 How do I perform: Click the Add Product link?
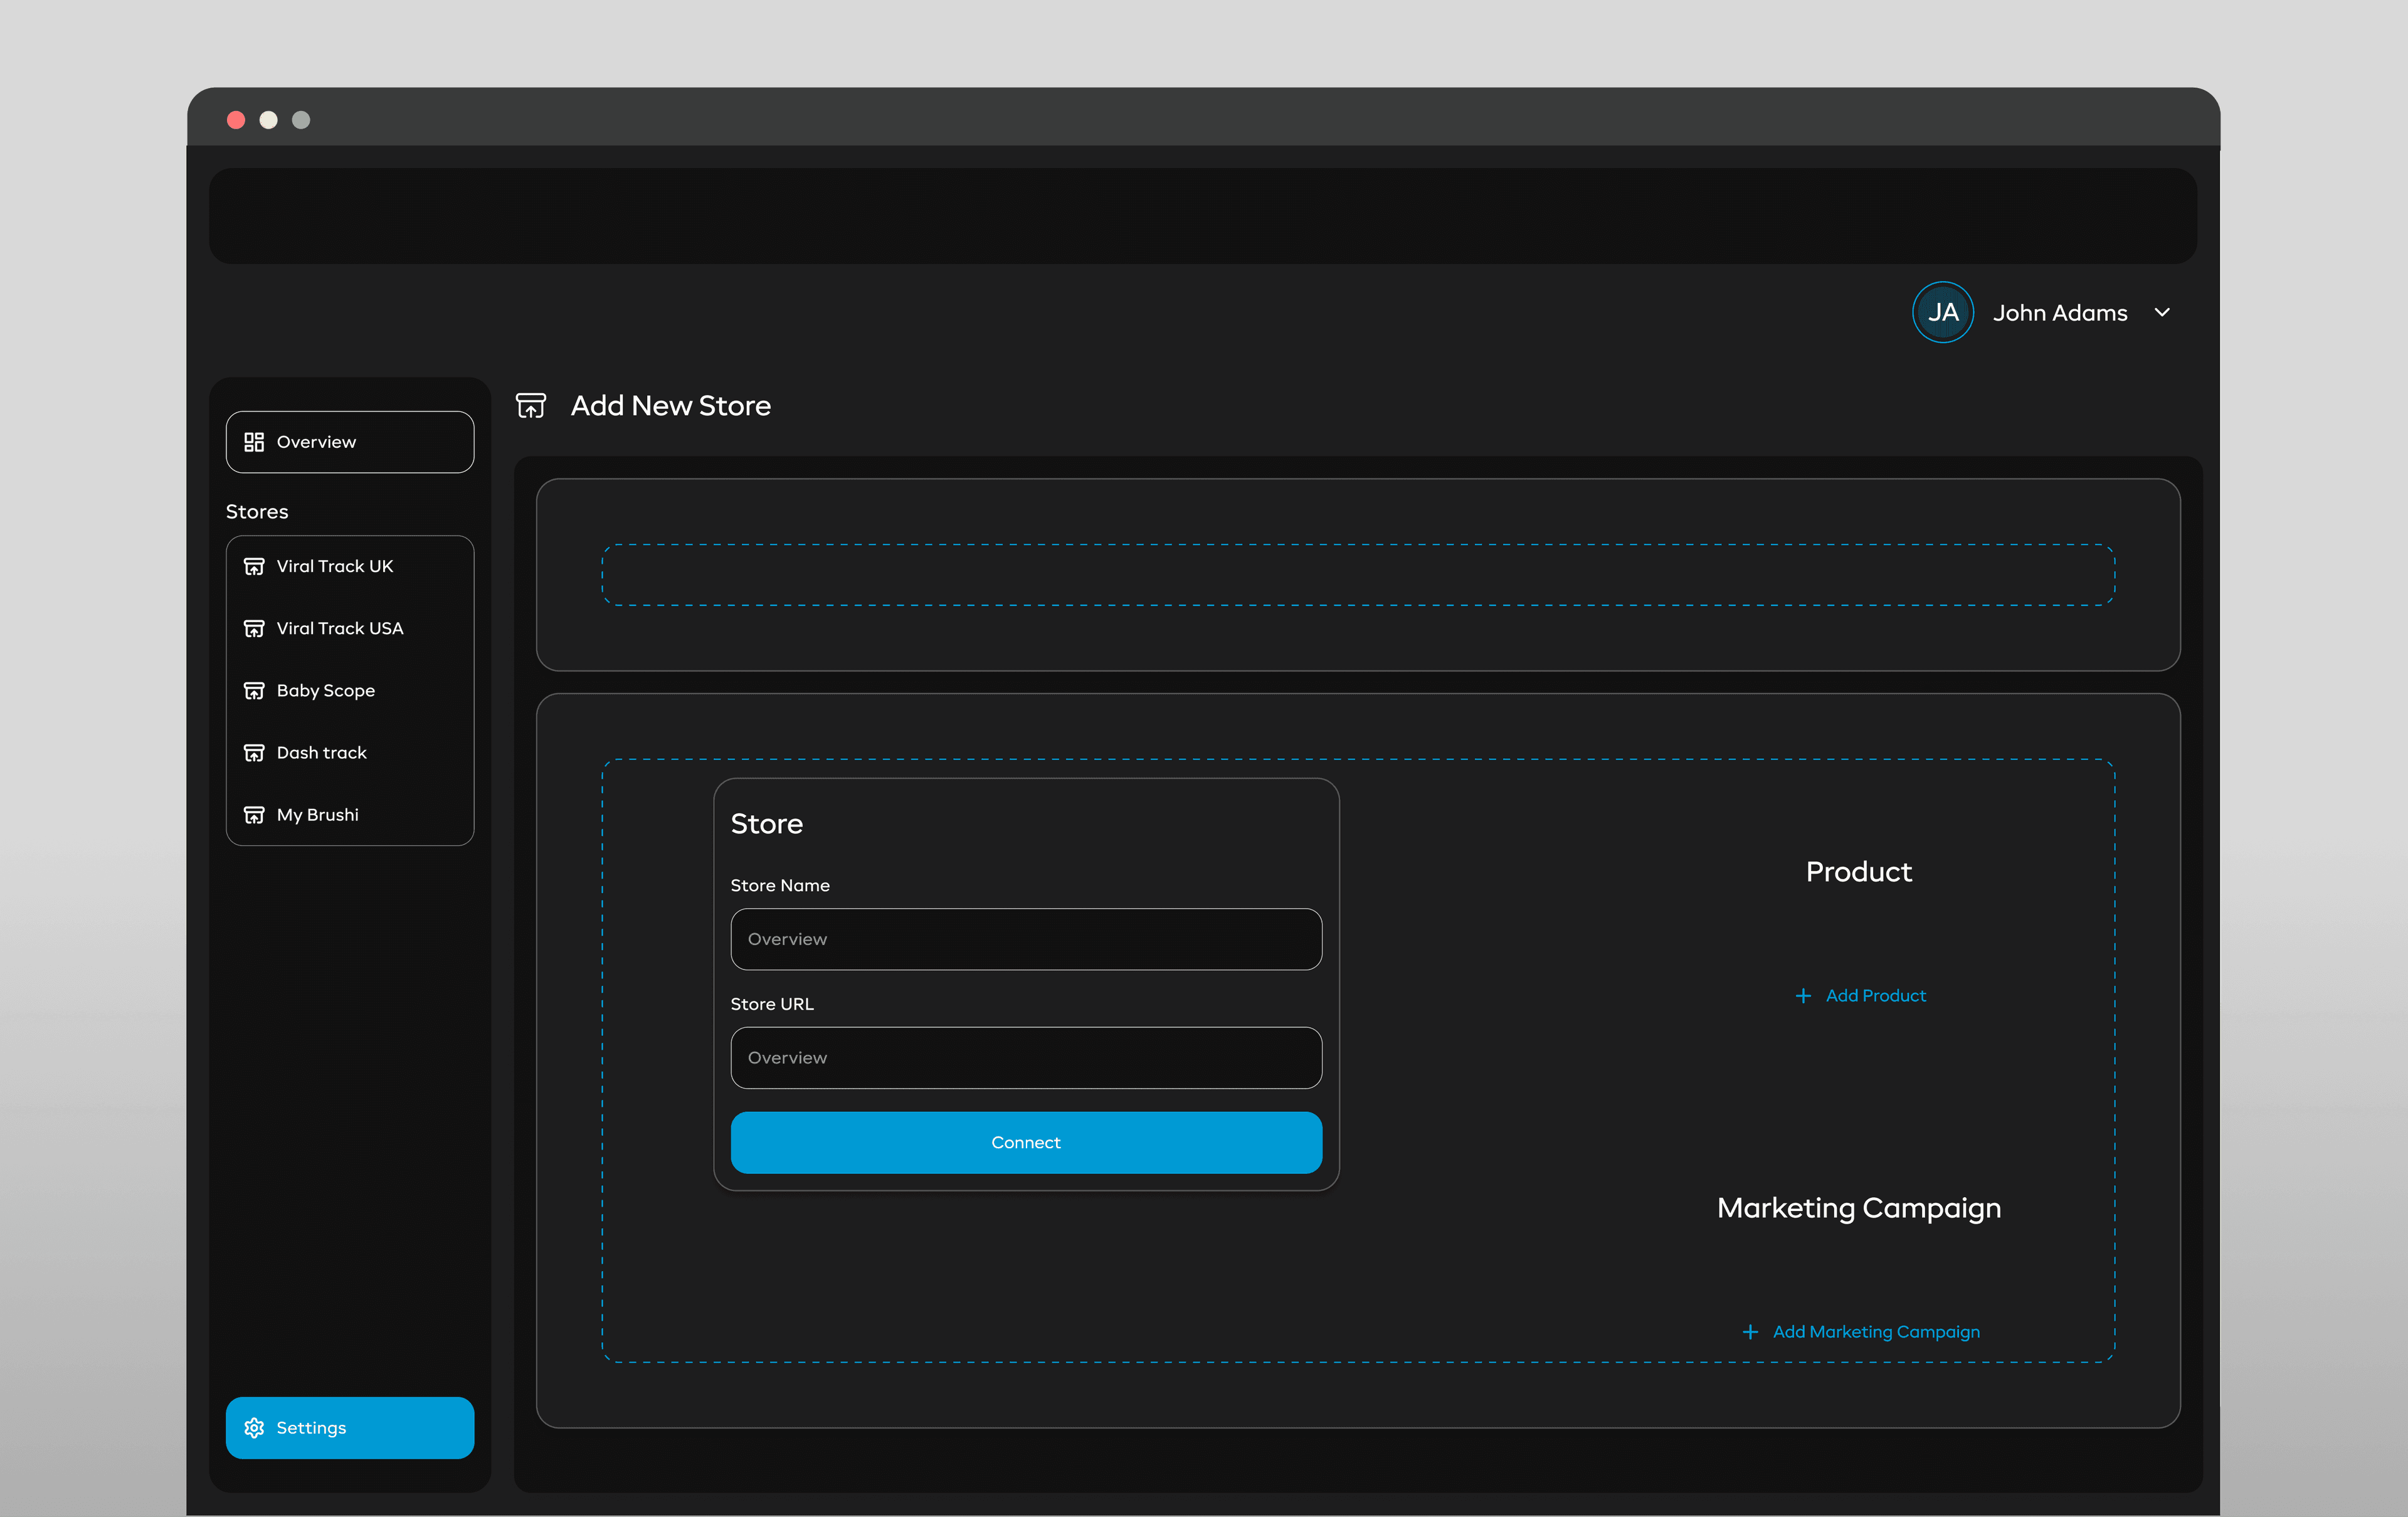[x=1860, y=996]
